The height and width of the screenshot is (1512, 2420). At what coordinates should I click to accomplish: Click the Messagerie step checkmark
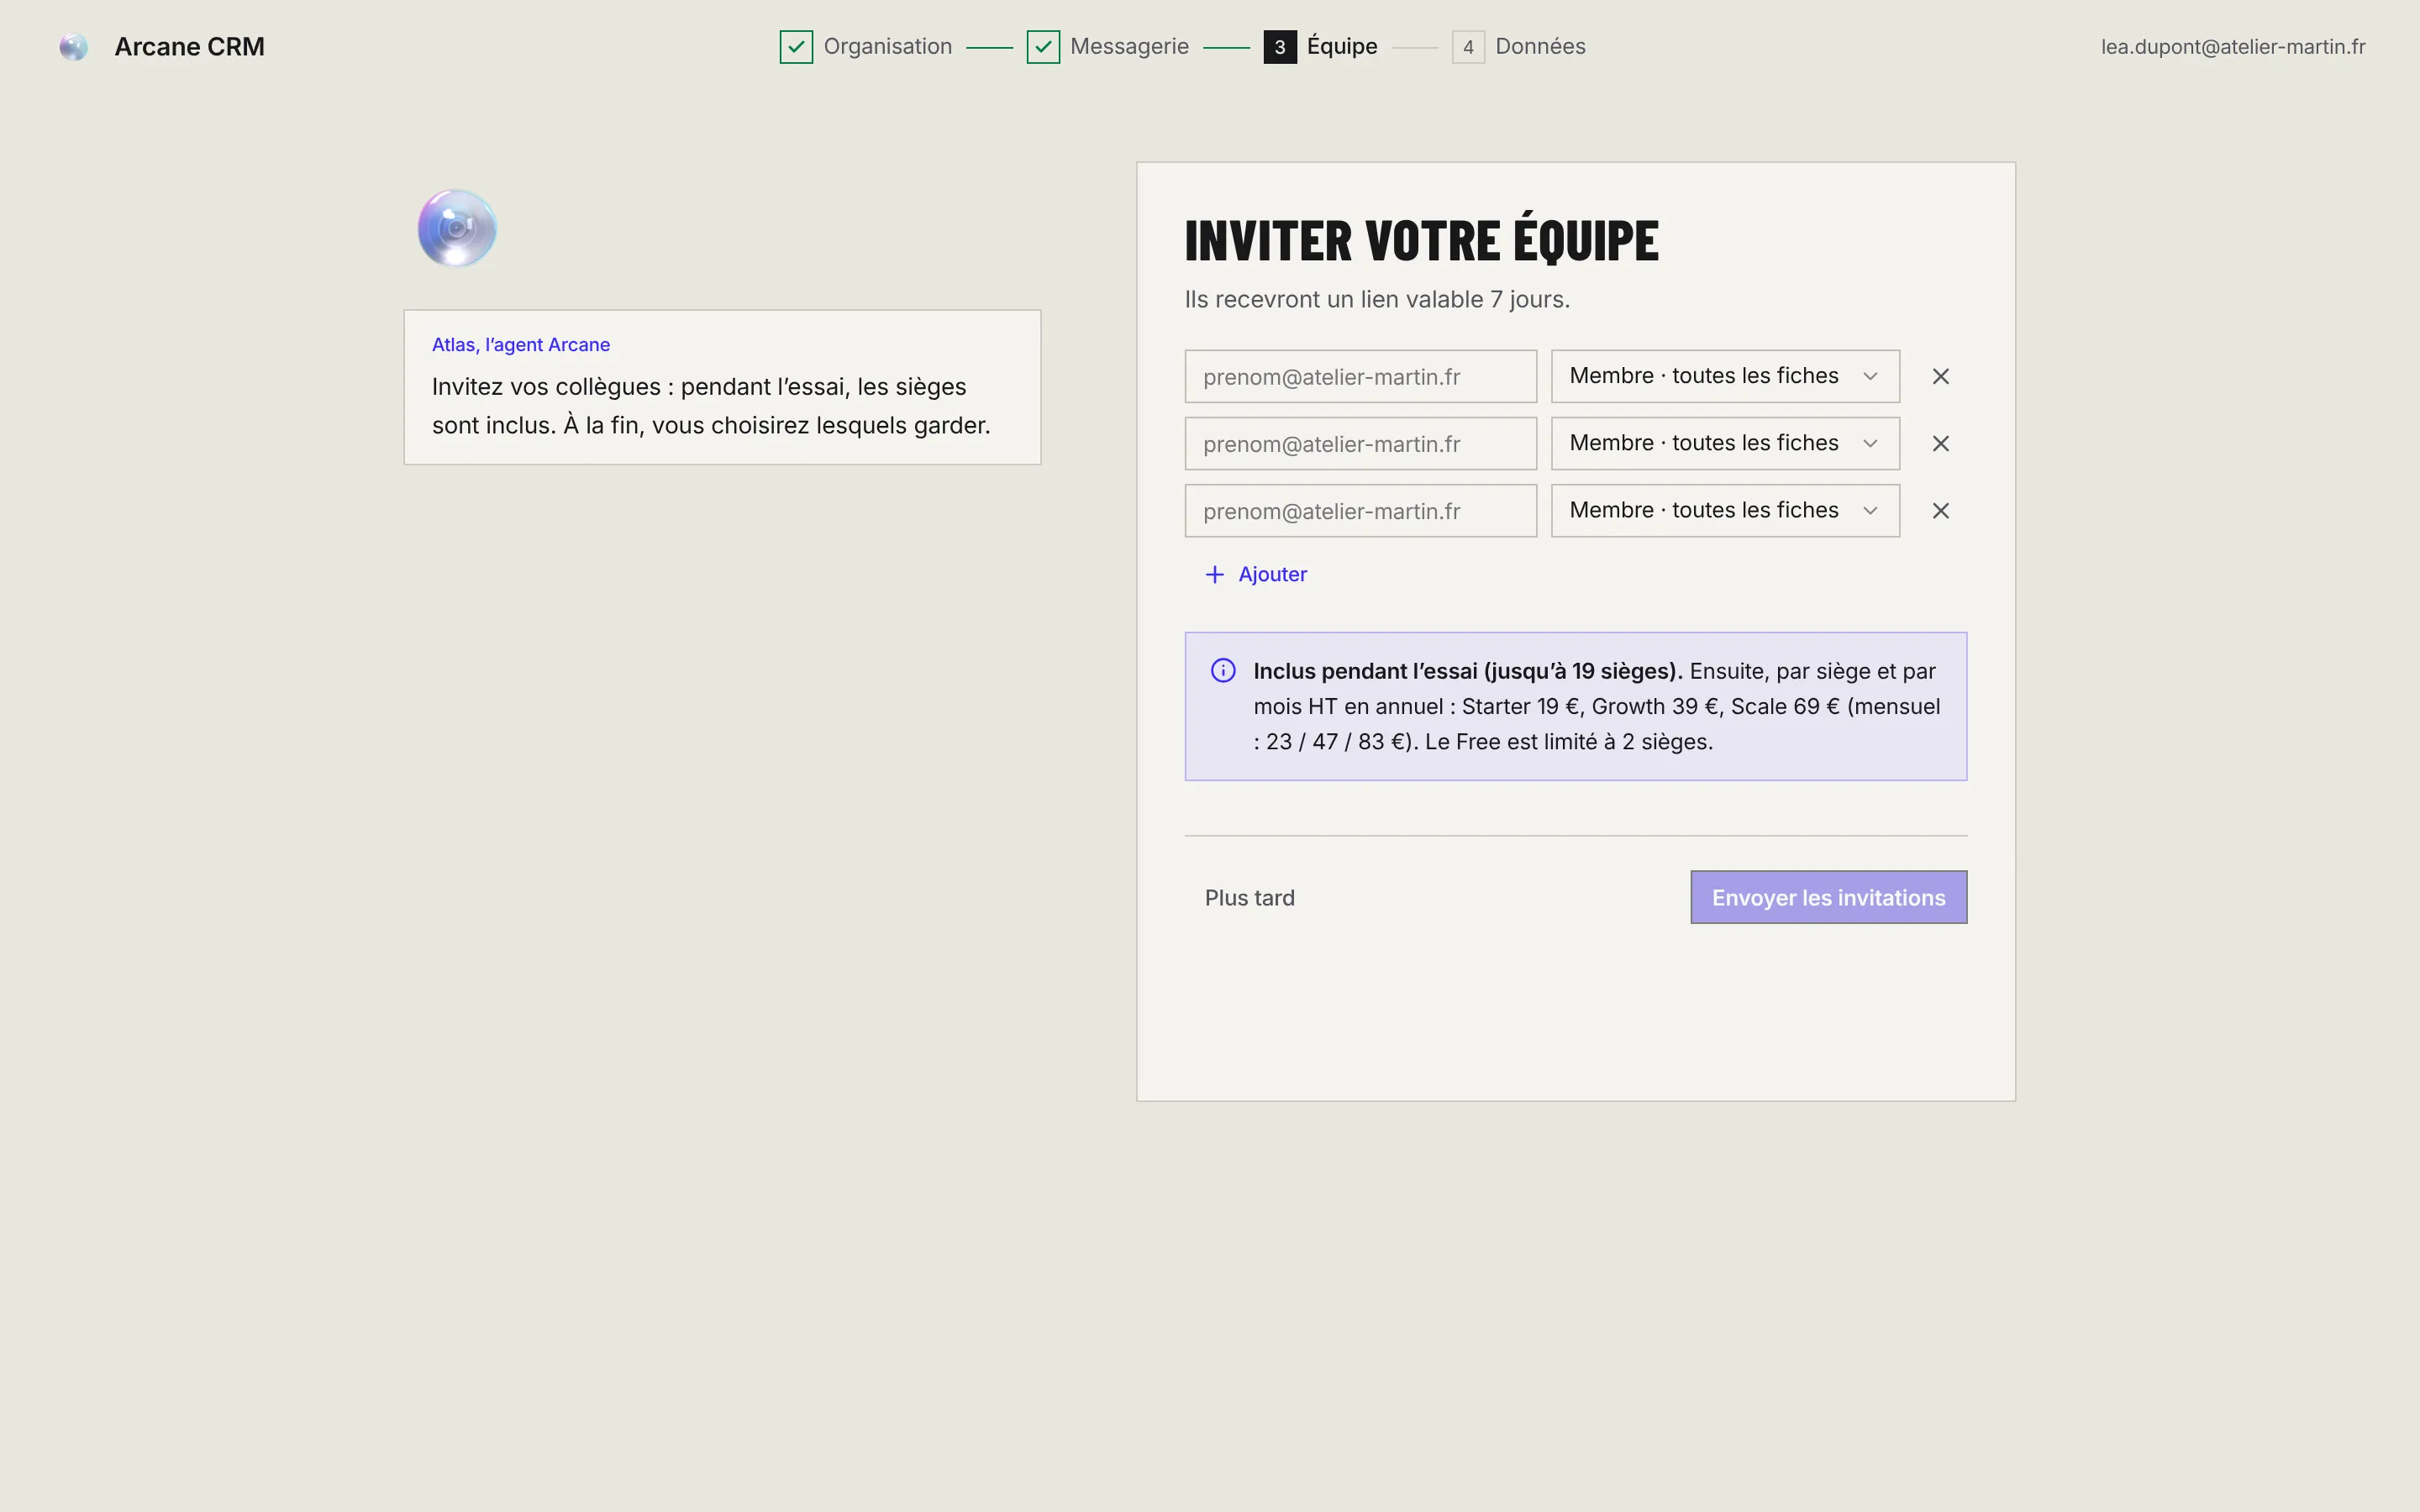click(1043, 47)
